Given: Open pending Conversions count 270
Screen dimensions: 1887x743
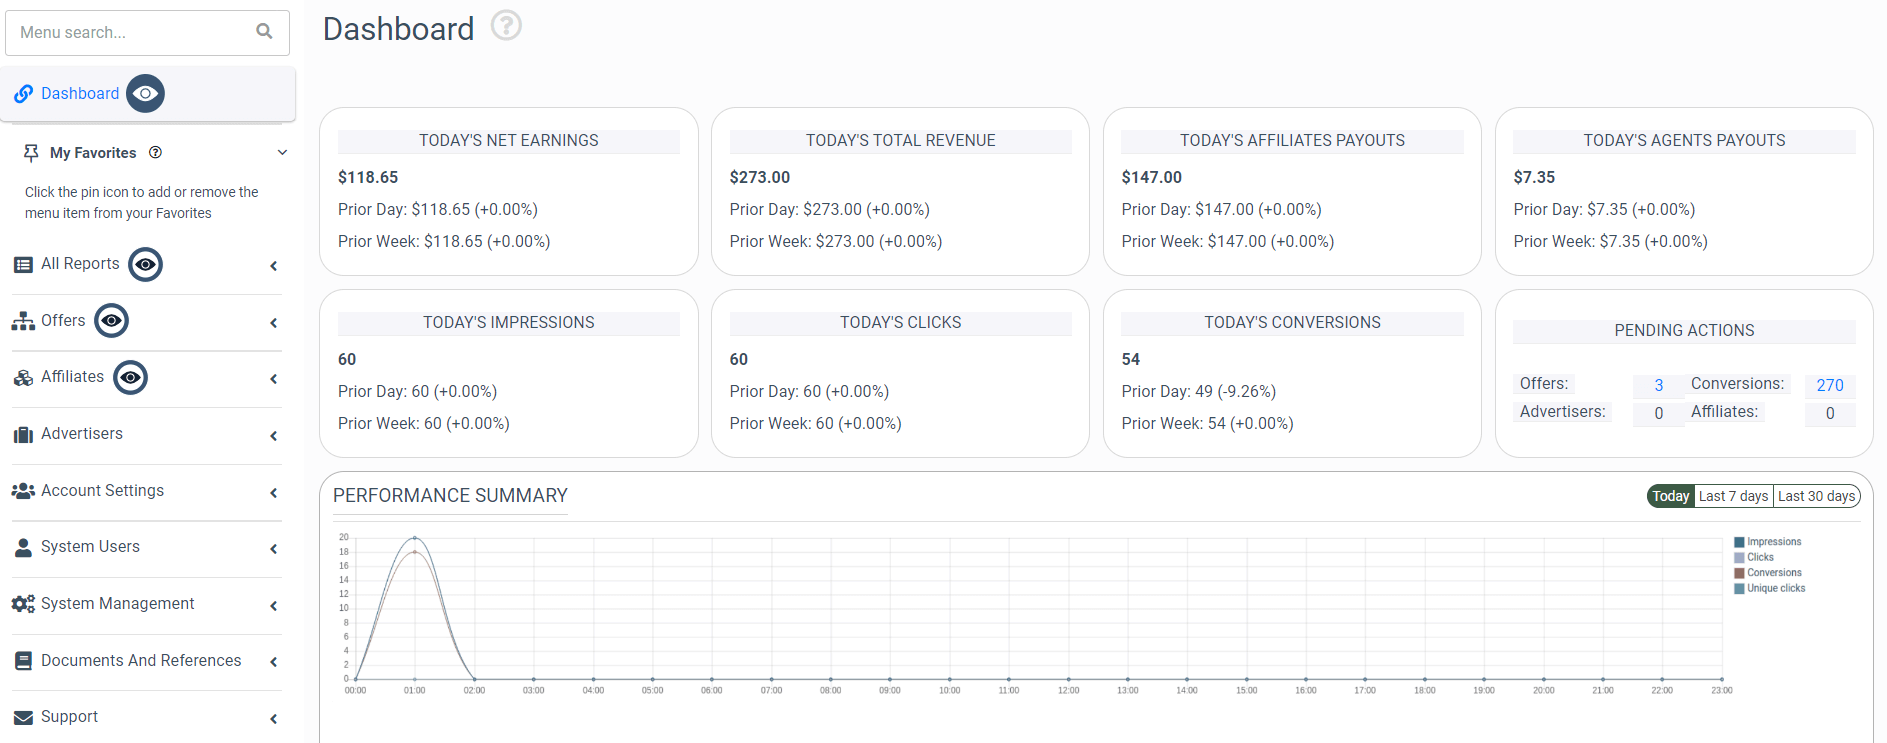Looking at the screenshot, I should 1830,386.
